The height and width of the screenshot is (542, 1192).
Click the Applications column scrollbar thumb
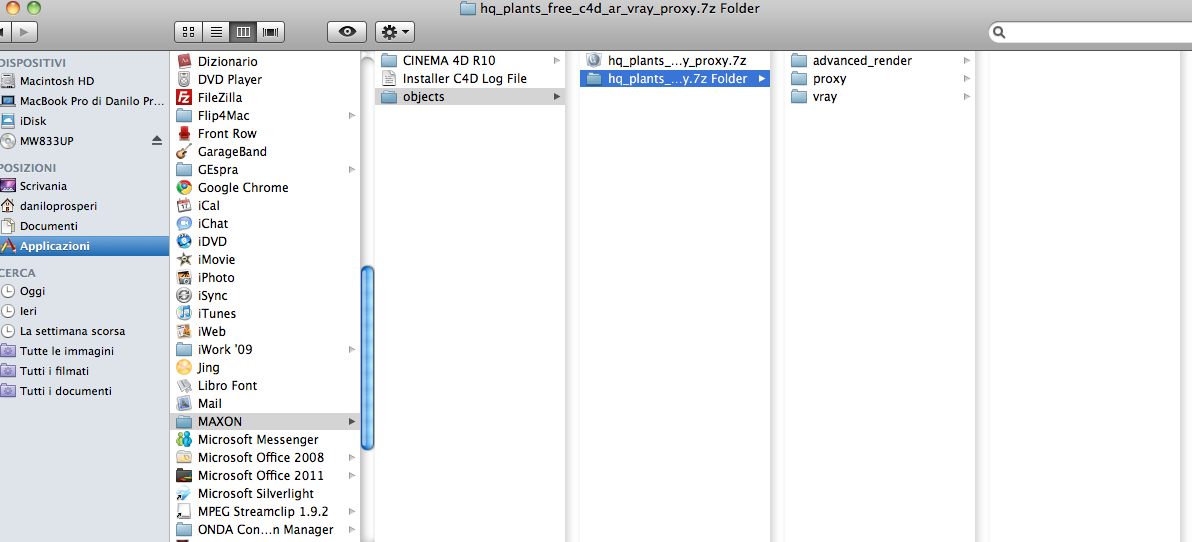pos(367,357)
